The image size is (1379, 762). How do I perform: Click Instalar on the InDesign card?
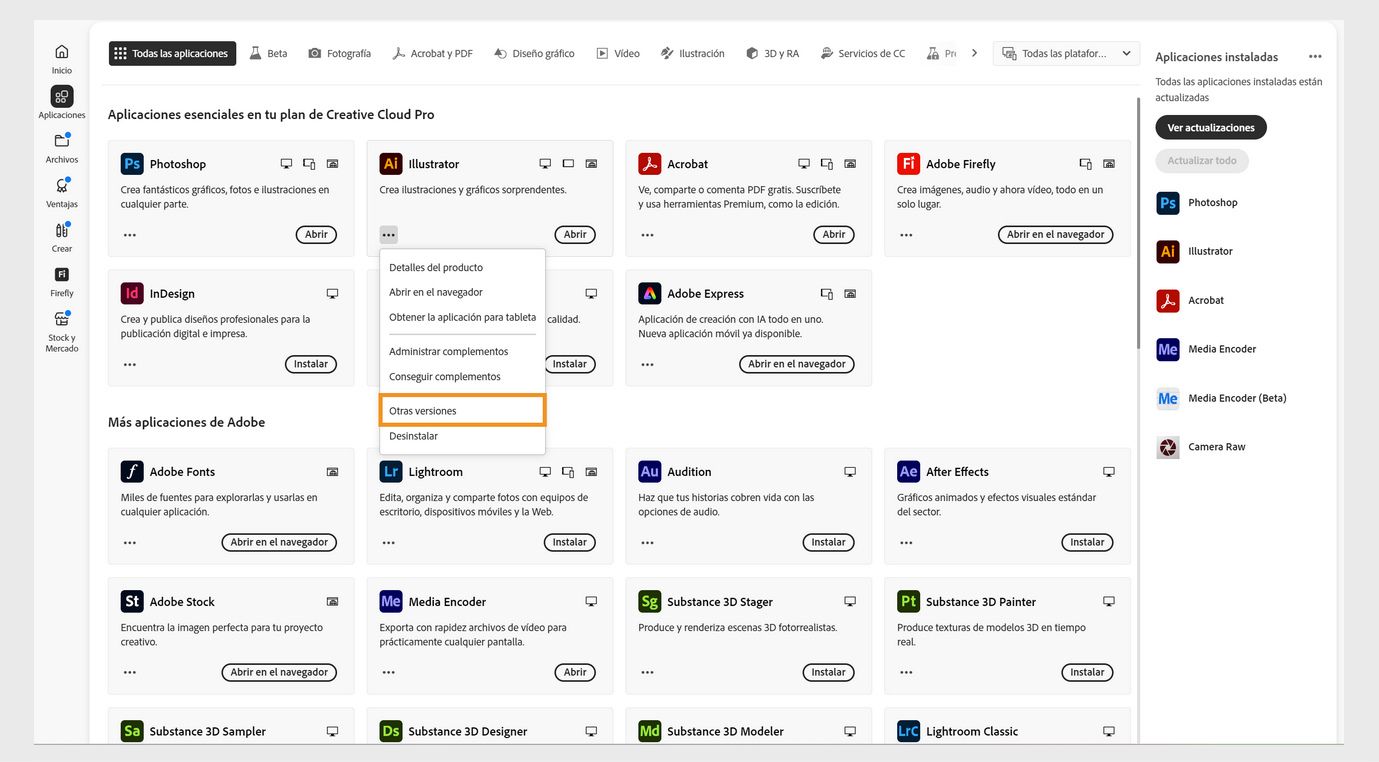[x=311, y=365]
